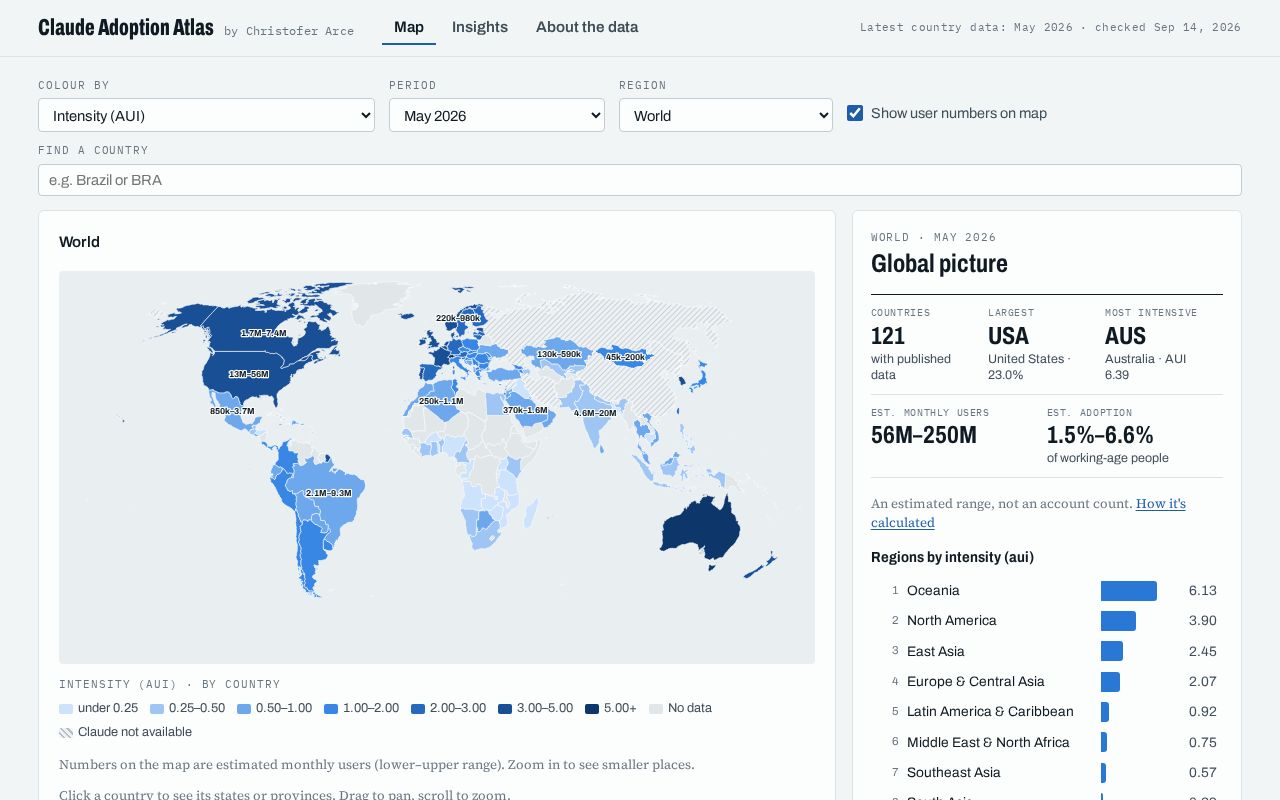Open the Region dropdown showing World
The image size is (1280, 800).
click(x=726, y=115)
